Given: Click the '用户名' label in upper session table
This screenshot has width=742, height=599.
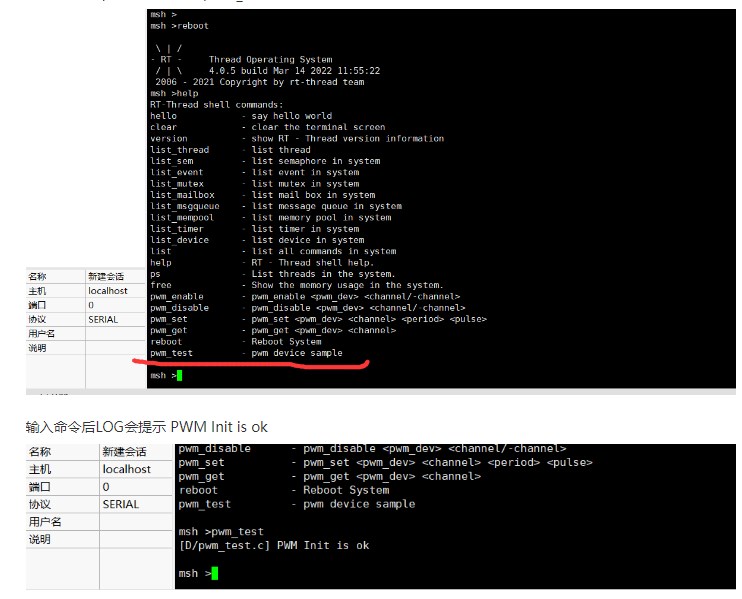Looking at the screenshot, I should click(x=41, y=334).
